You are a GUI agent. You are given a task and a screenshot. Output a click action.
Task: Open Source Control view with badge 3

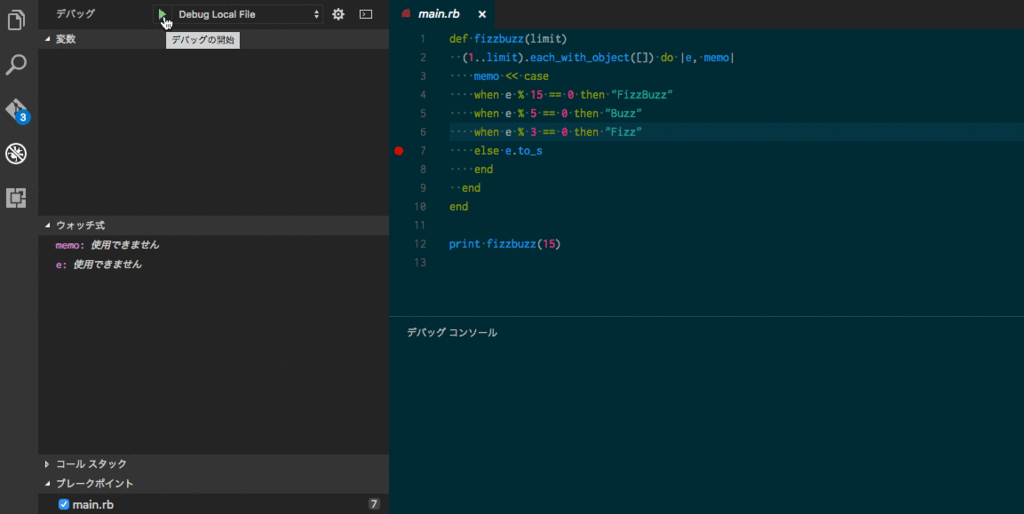17,110
